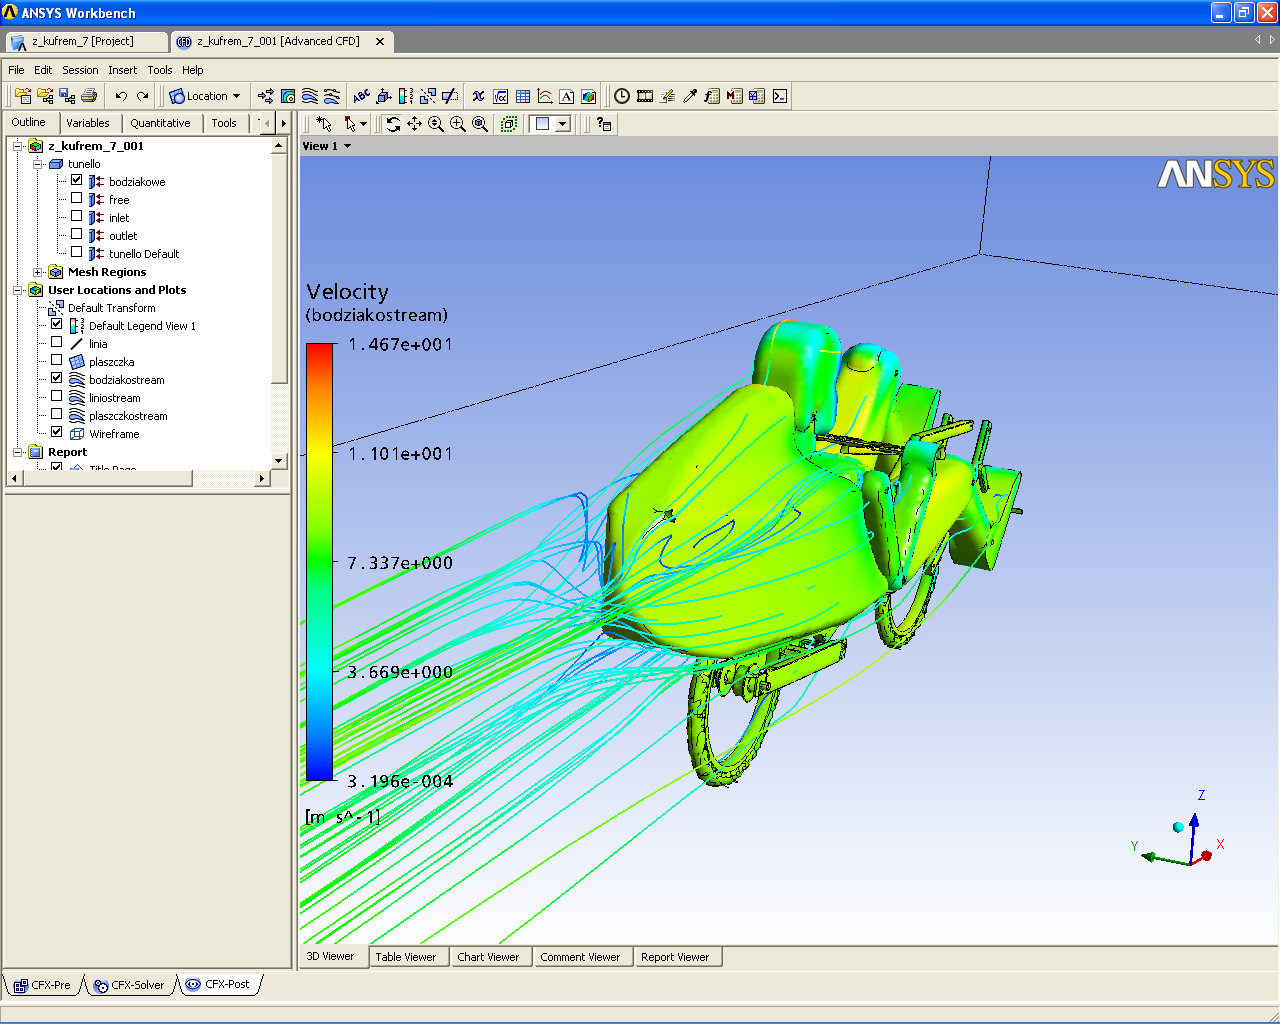
Task: Switch to the Chart Viewer tab
Action: tap(488, 957)
